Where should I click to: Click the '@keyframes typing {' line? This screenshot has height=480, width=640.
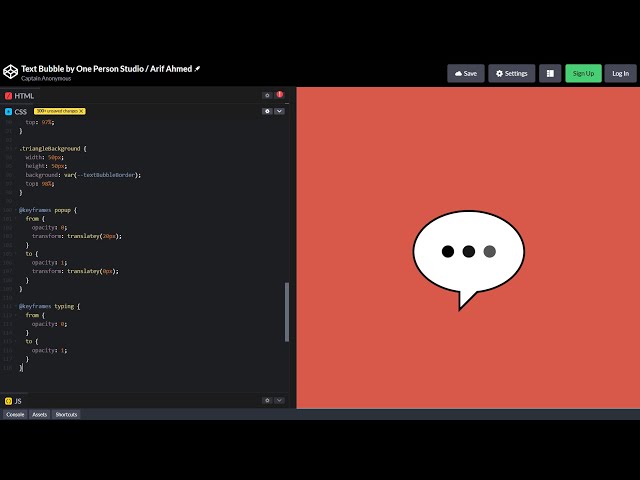[x=49, y=306]
